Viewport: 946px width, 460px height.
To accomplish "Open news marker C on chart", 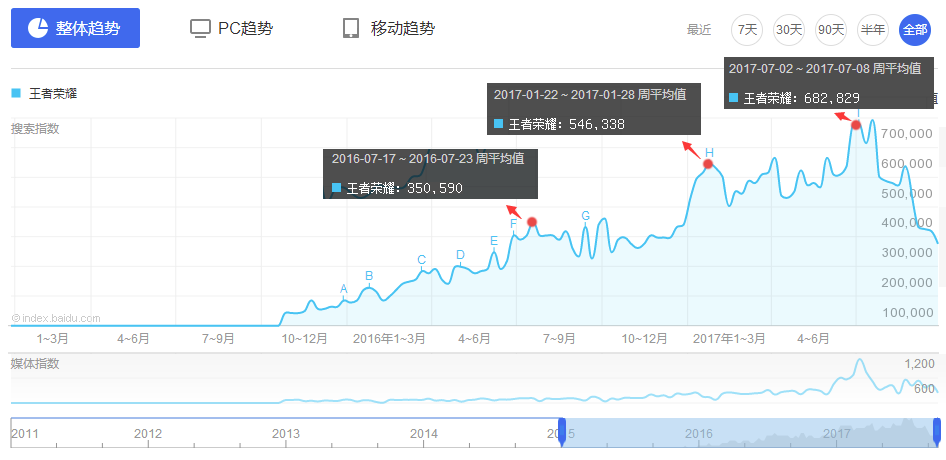I will click(422, 260).
